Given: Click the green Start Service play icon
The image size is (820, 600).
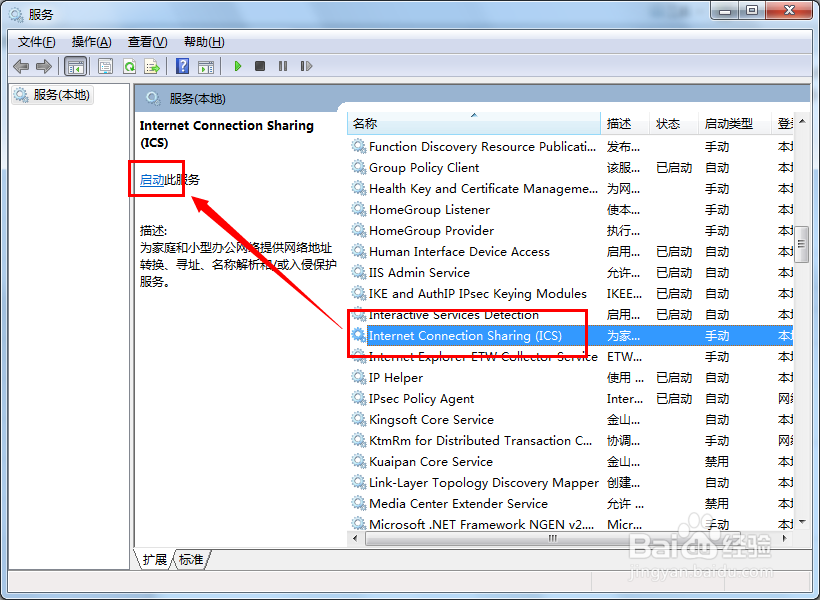Looking at the screenshot, I should click(238, 66).
